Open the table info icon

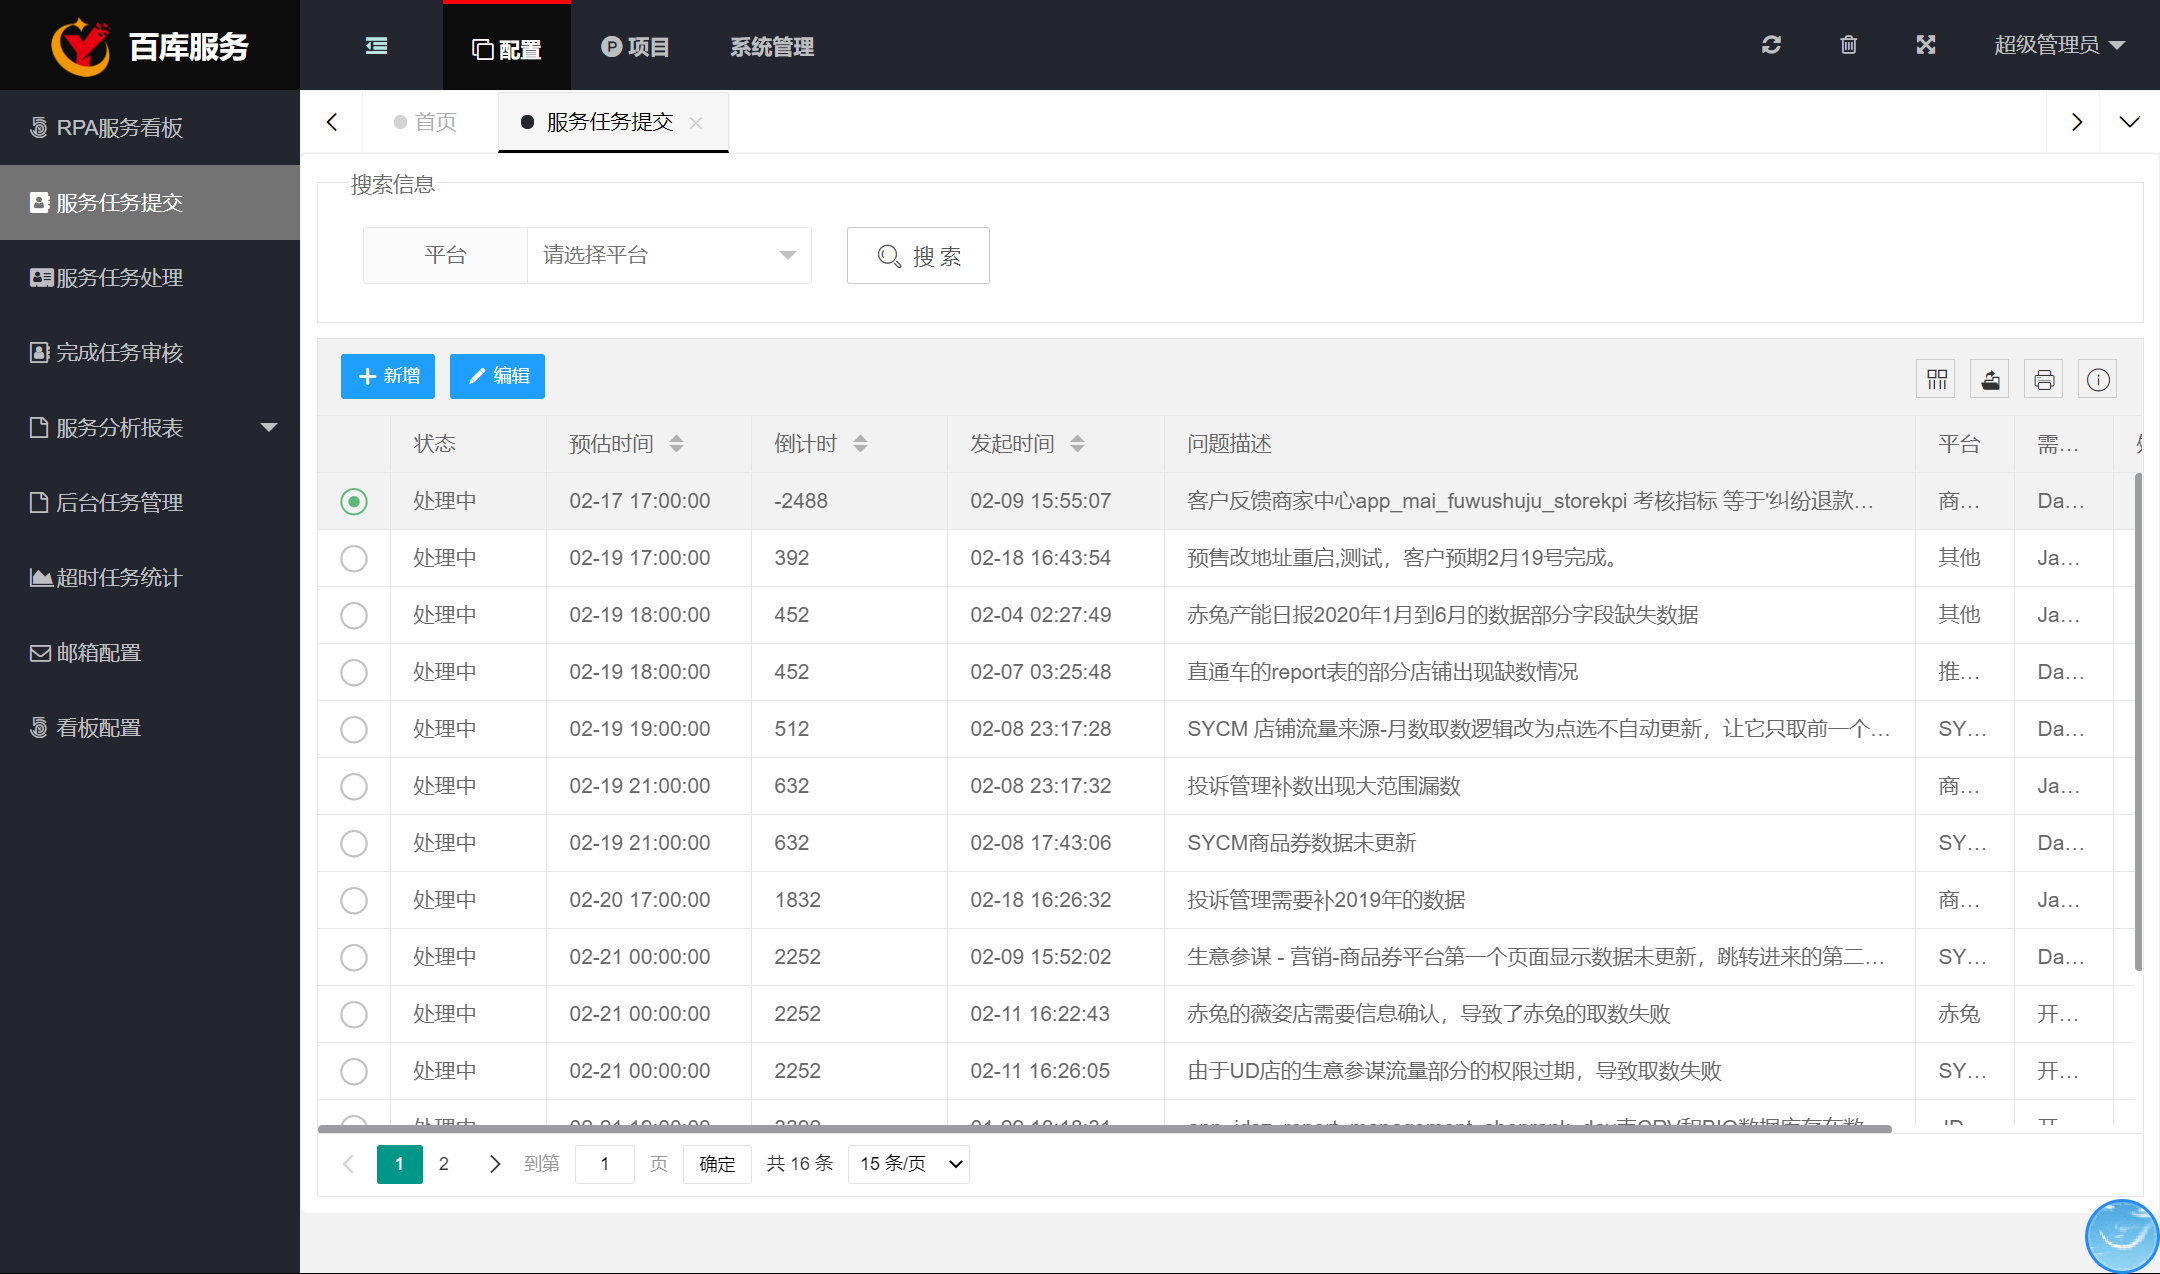coord(2098,379)
